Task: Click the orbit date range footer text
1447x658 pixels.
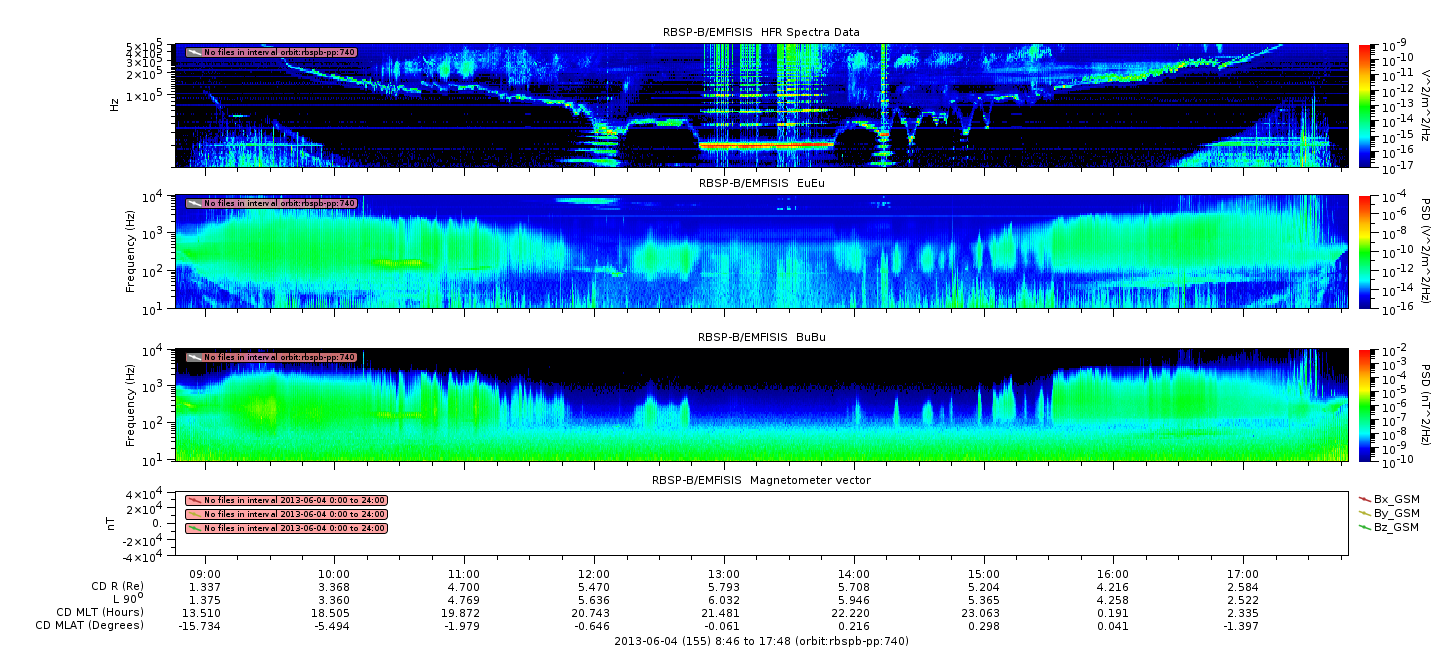Action: pos(761,641)
